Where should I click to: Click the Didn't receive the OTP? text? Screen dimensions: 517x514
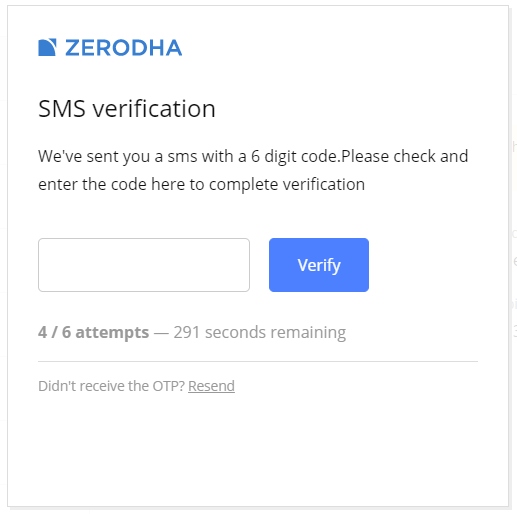[111, 386]
